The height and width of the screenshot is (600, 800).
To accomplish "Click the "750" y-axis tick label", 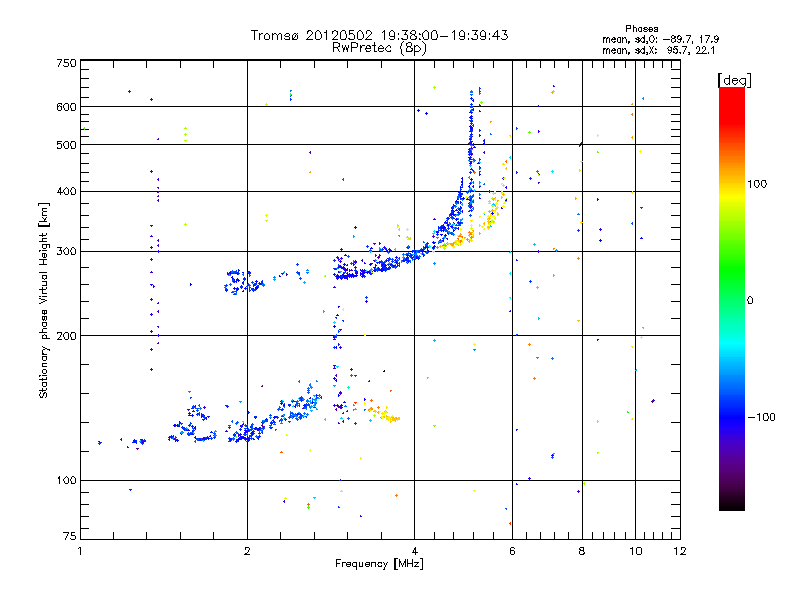I will [67, 63].
